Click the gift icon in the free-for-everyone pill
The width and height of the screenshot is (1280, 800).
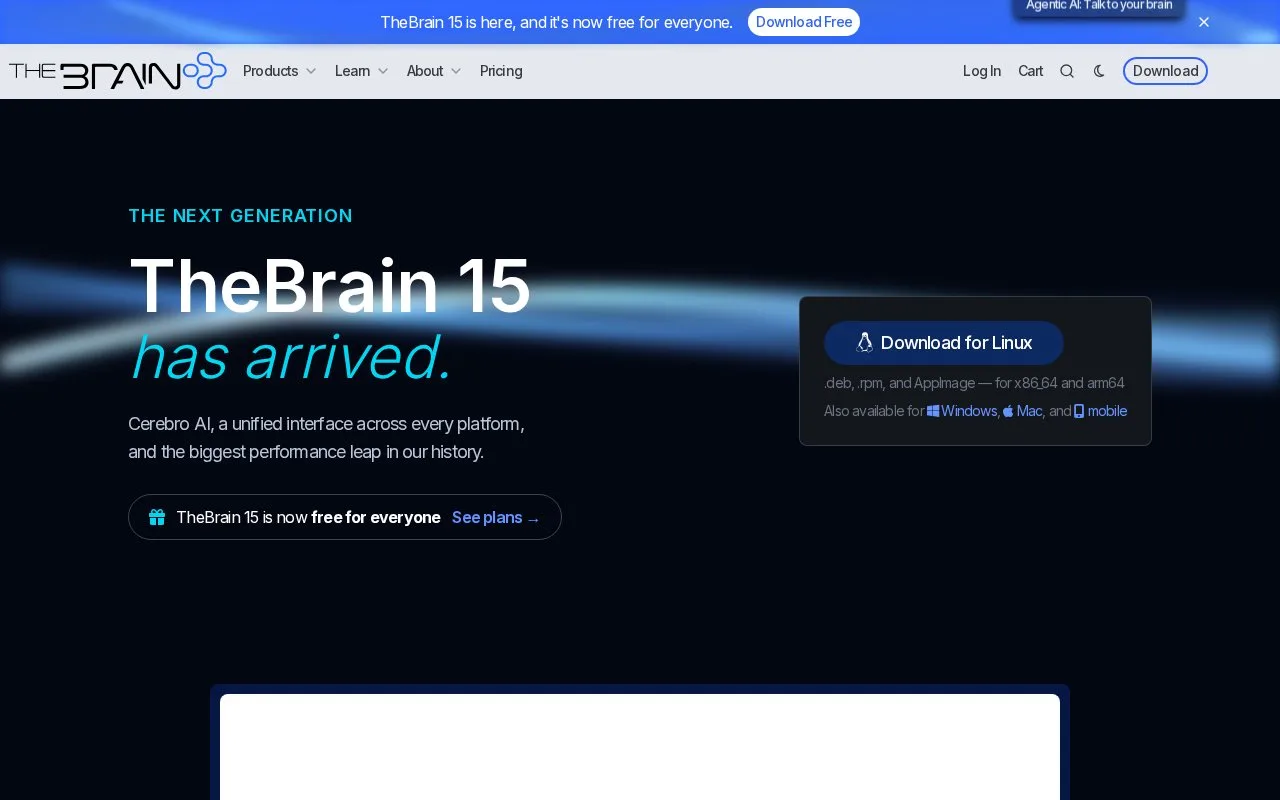click(157, 517)
